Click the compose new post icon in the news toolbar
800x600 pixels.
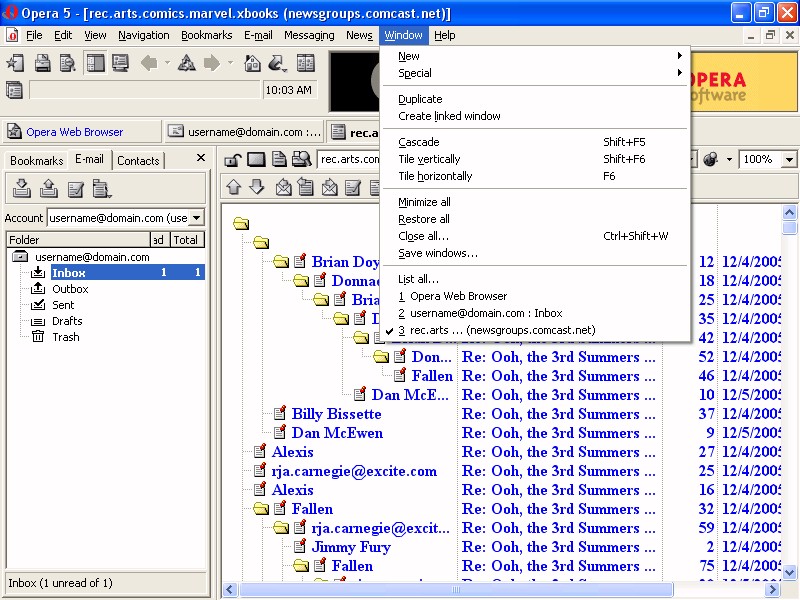pyautogui.click(x=353, y=187)
